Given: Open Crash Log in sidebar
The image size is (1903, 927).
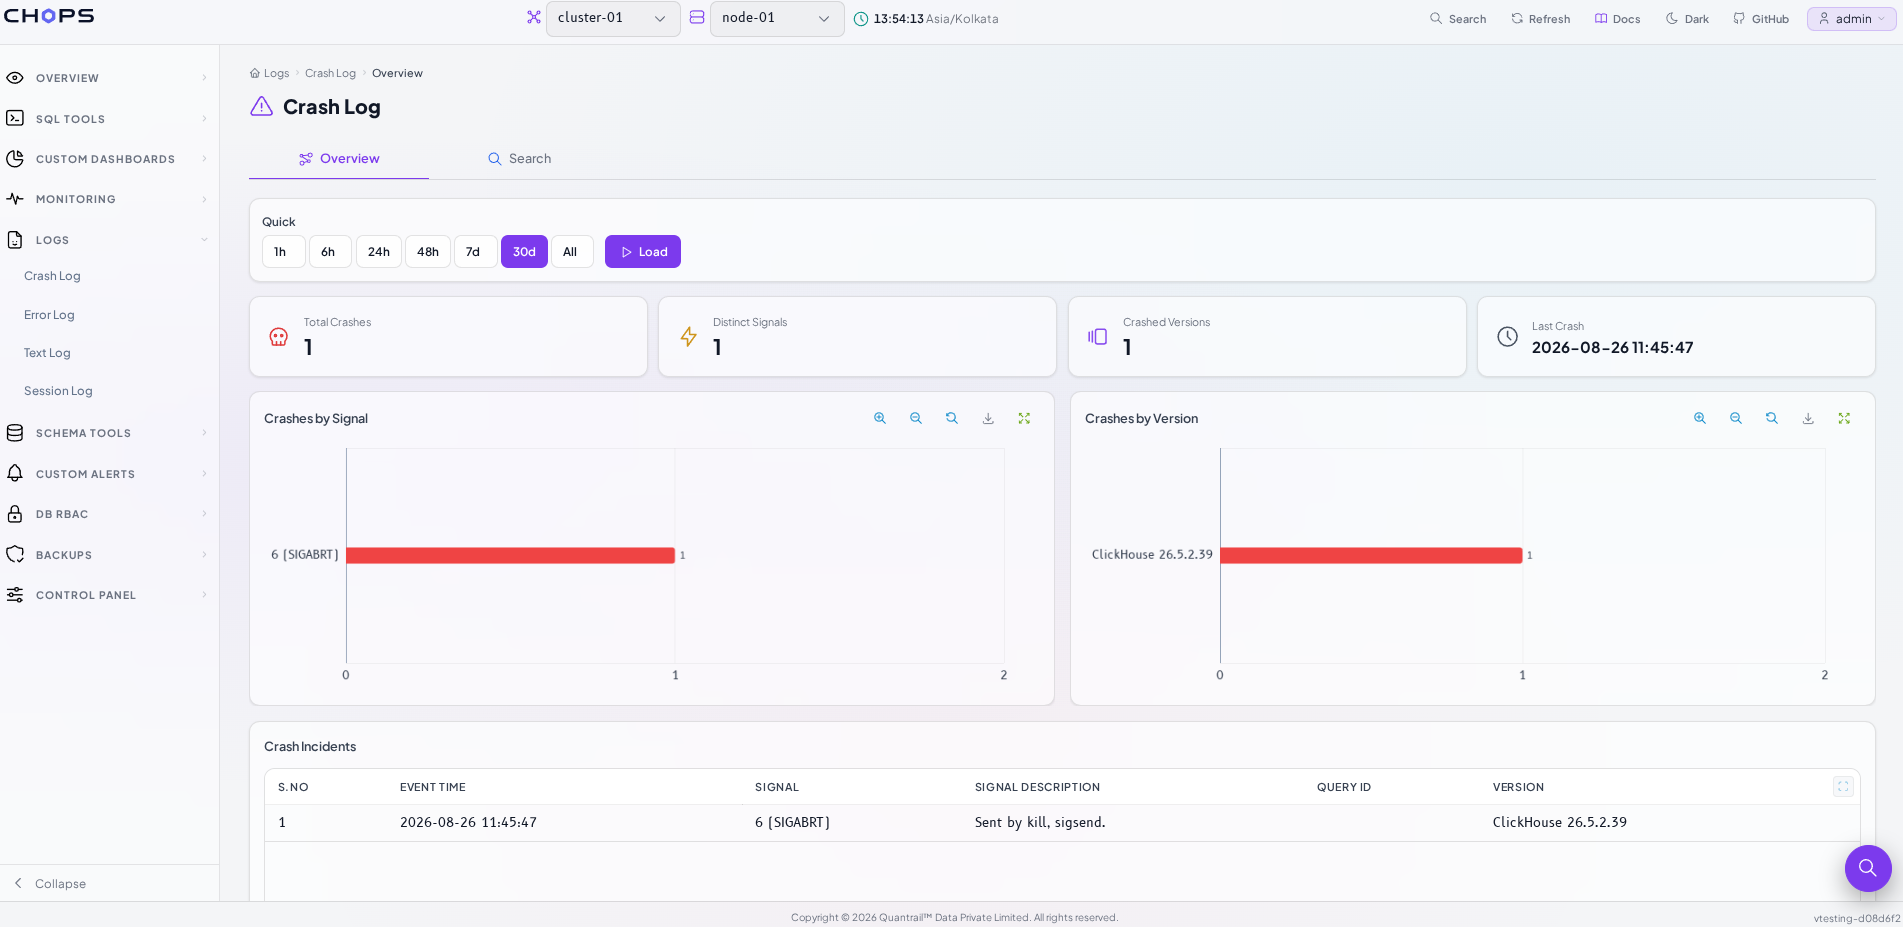Looking at the screenshot, I should tap(52, 276).
